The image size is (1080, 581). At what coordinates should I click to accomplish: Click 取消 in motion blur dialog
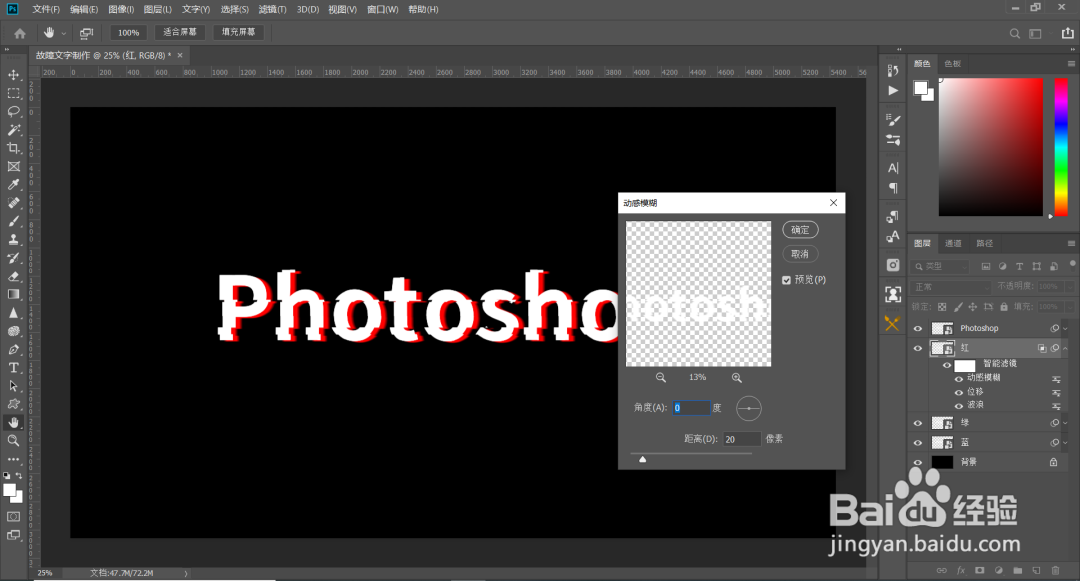point(800,254)
